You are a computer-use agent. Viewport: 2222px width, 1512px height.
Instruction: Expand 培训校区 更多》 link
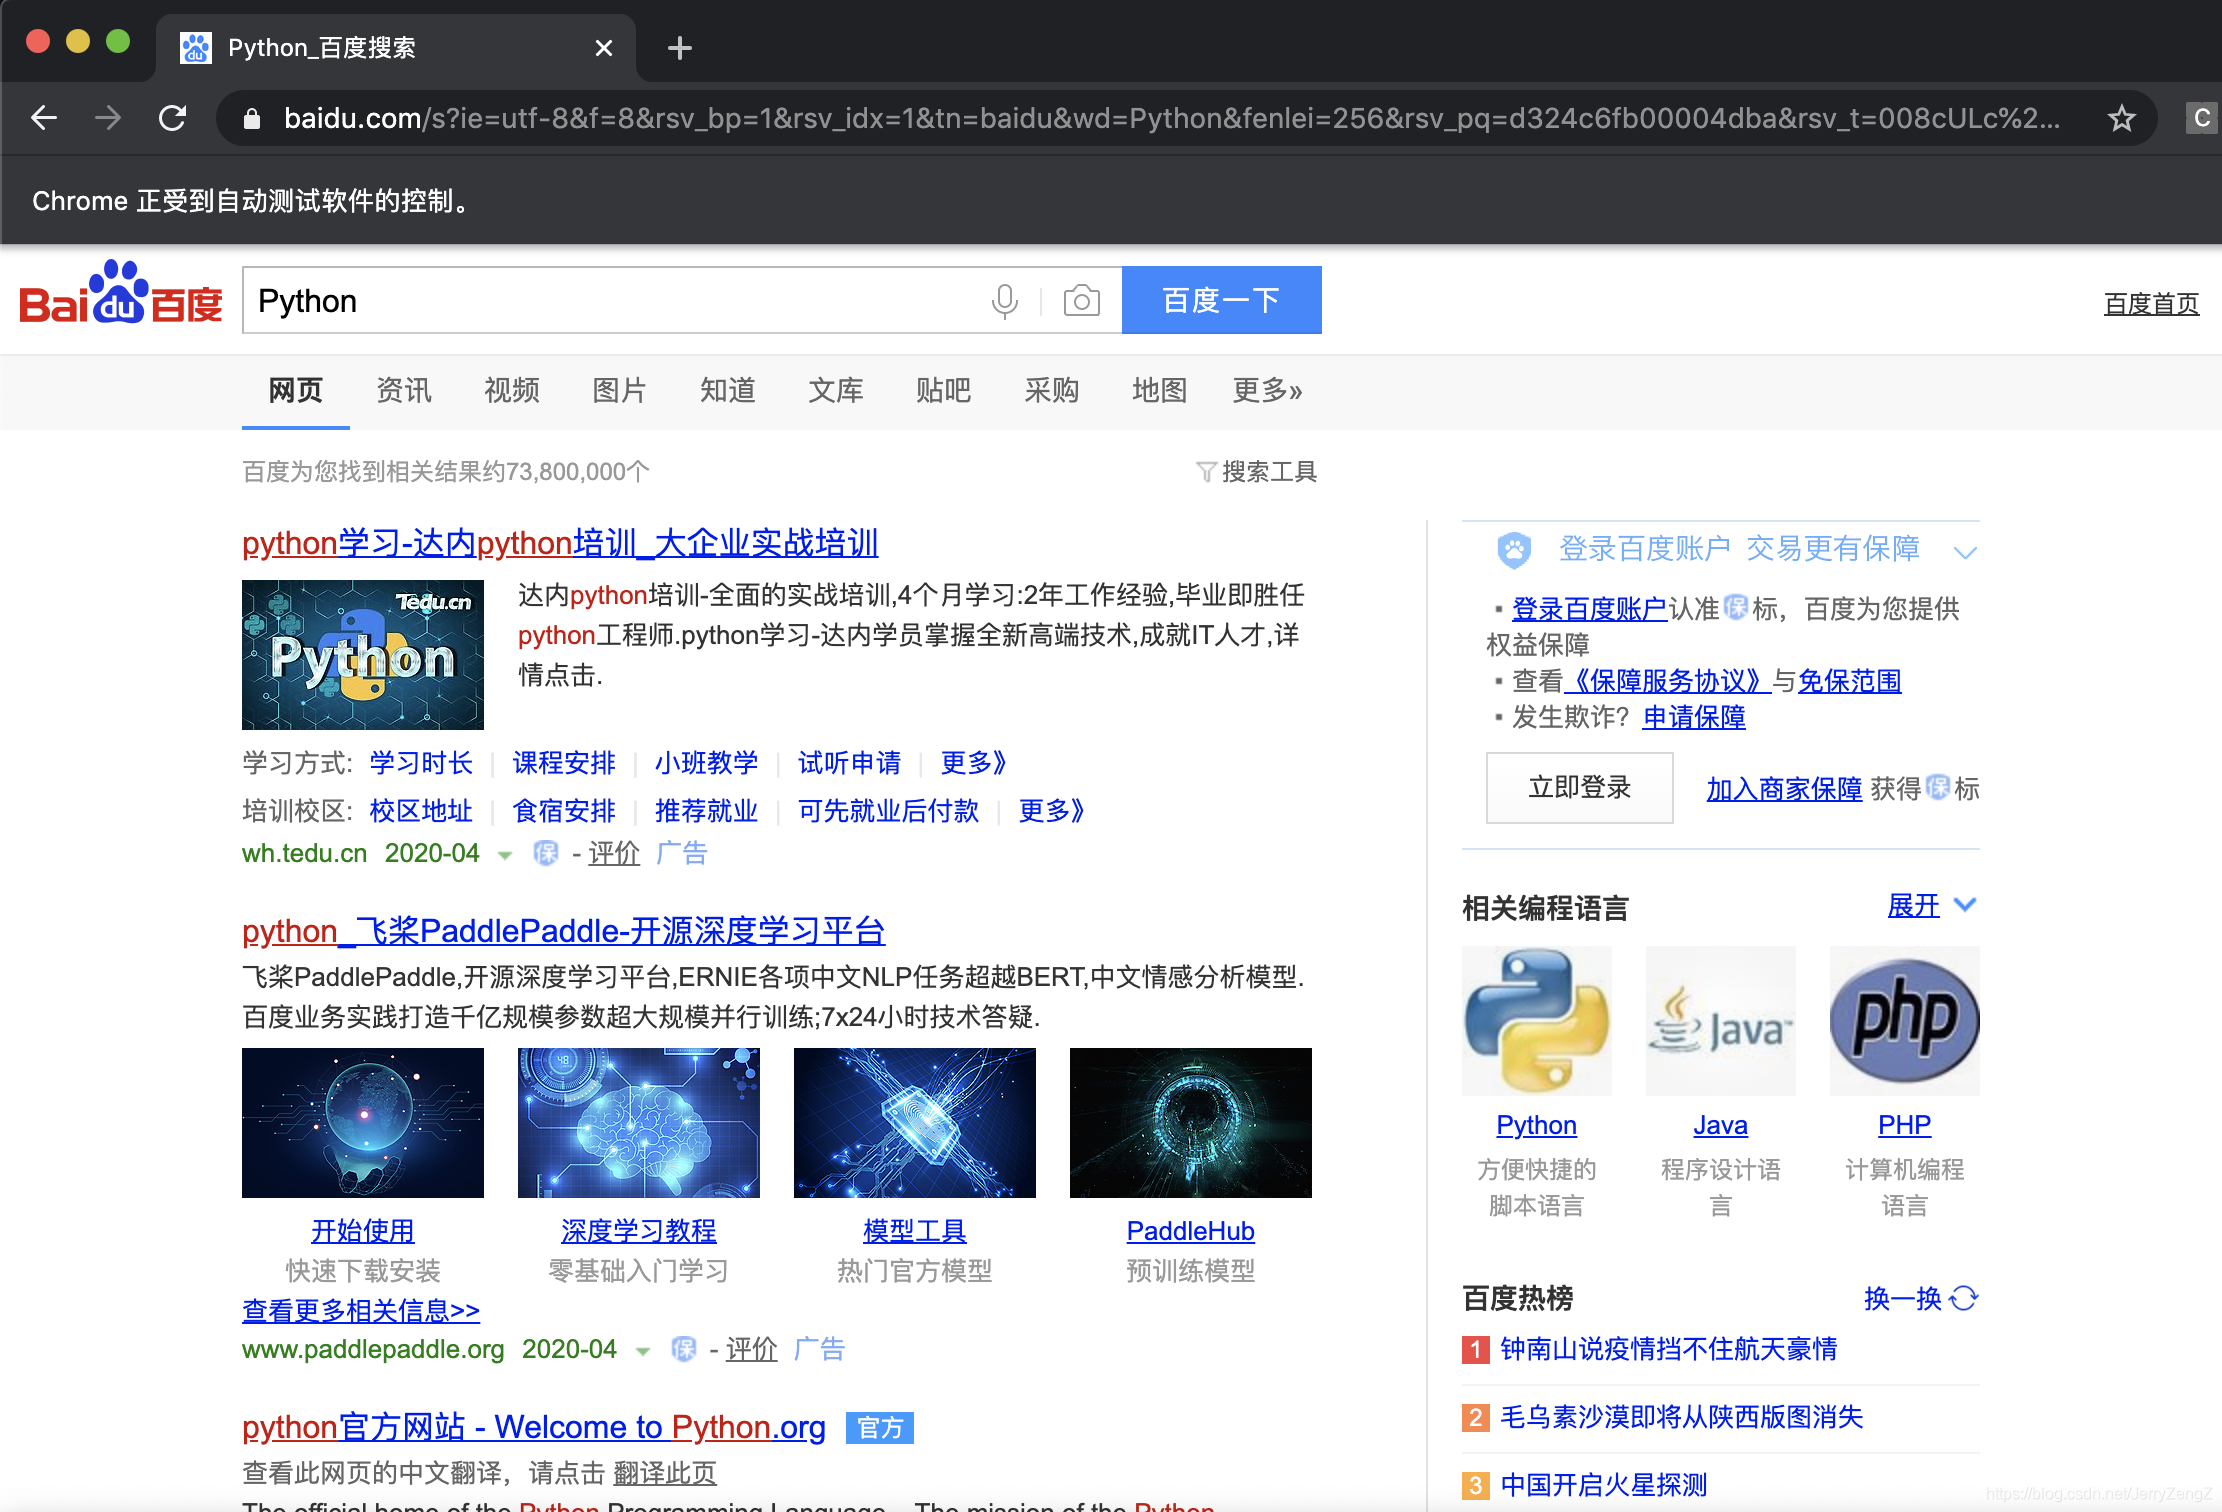1051,811
